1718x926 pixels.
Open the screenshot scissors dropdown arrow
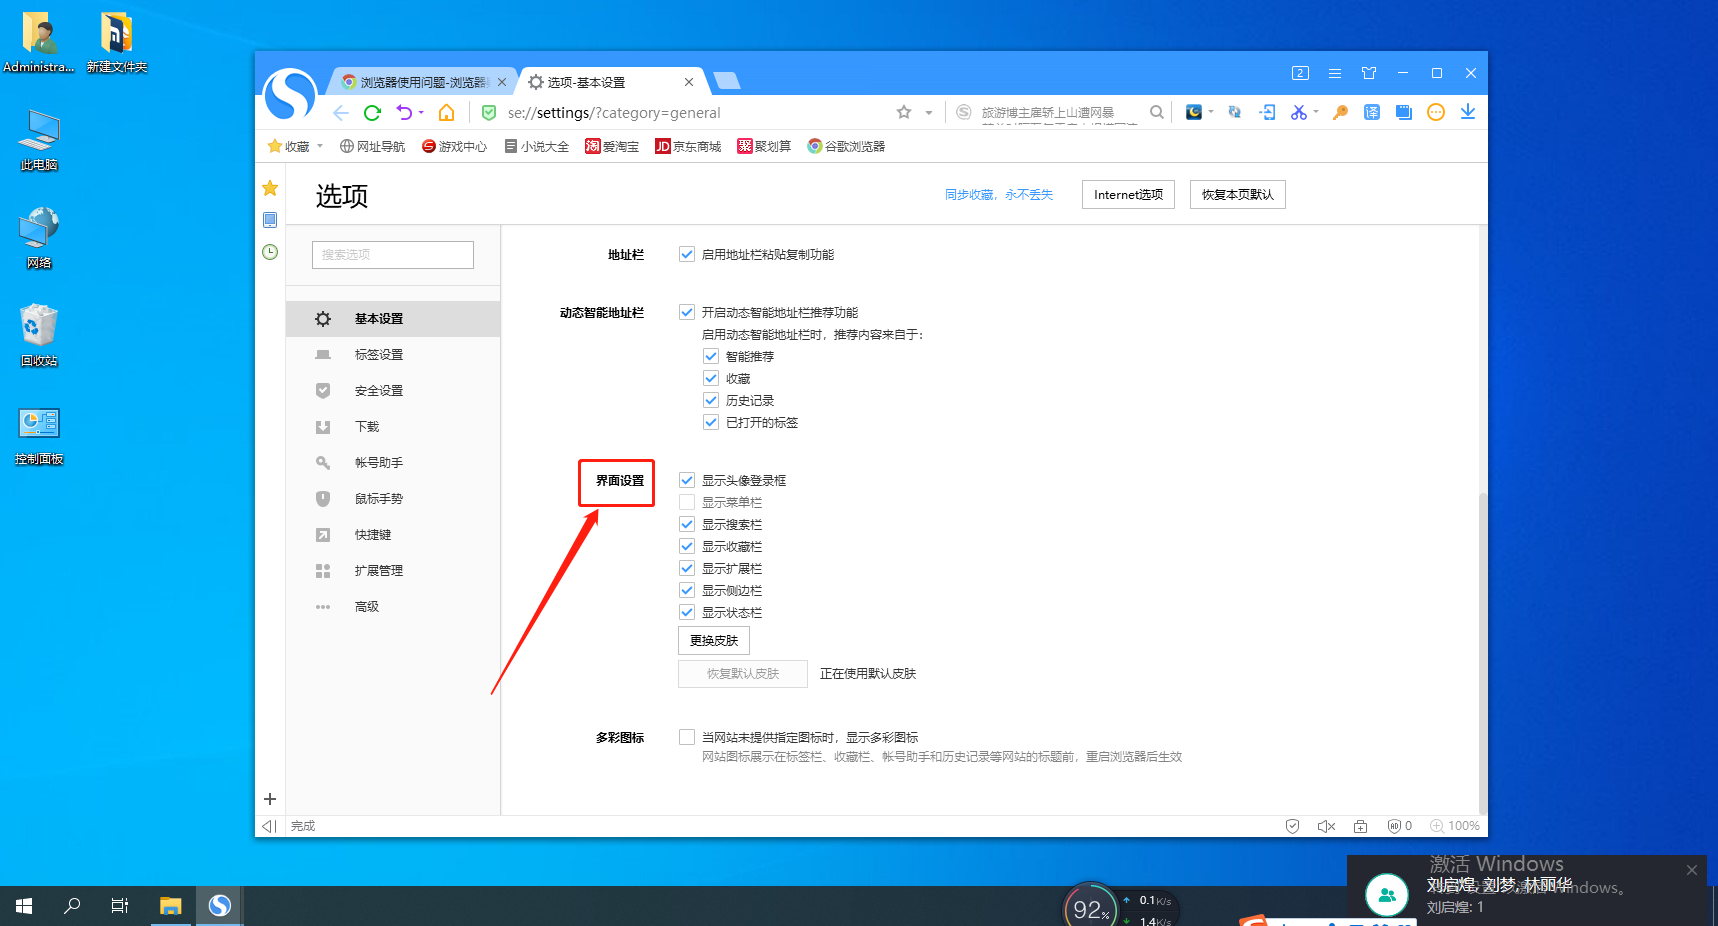click(x=1316, y=112)
